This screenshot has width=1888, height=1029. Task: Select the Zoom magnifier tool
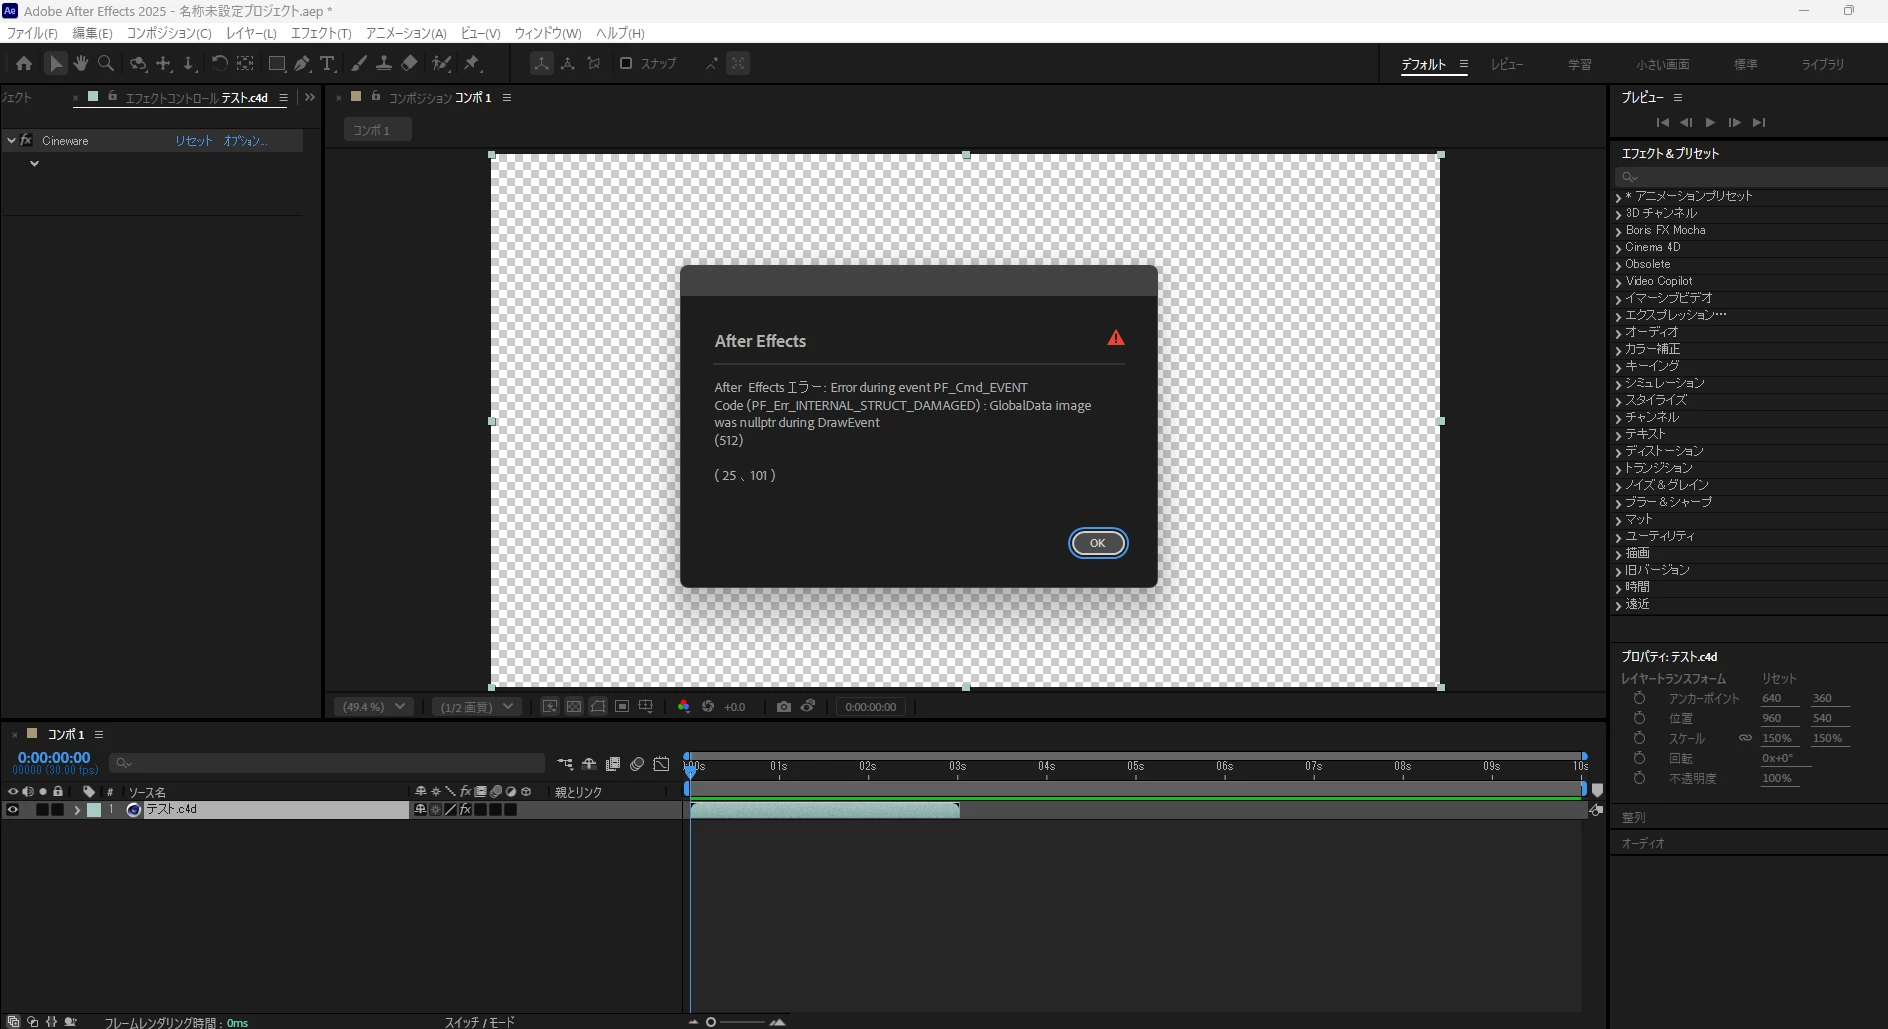(105, 63)
